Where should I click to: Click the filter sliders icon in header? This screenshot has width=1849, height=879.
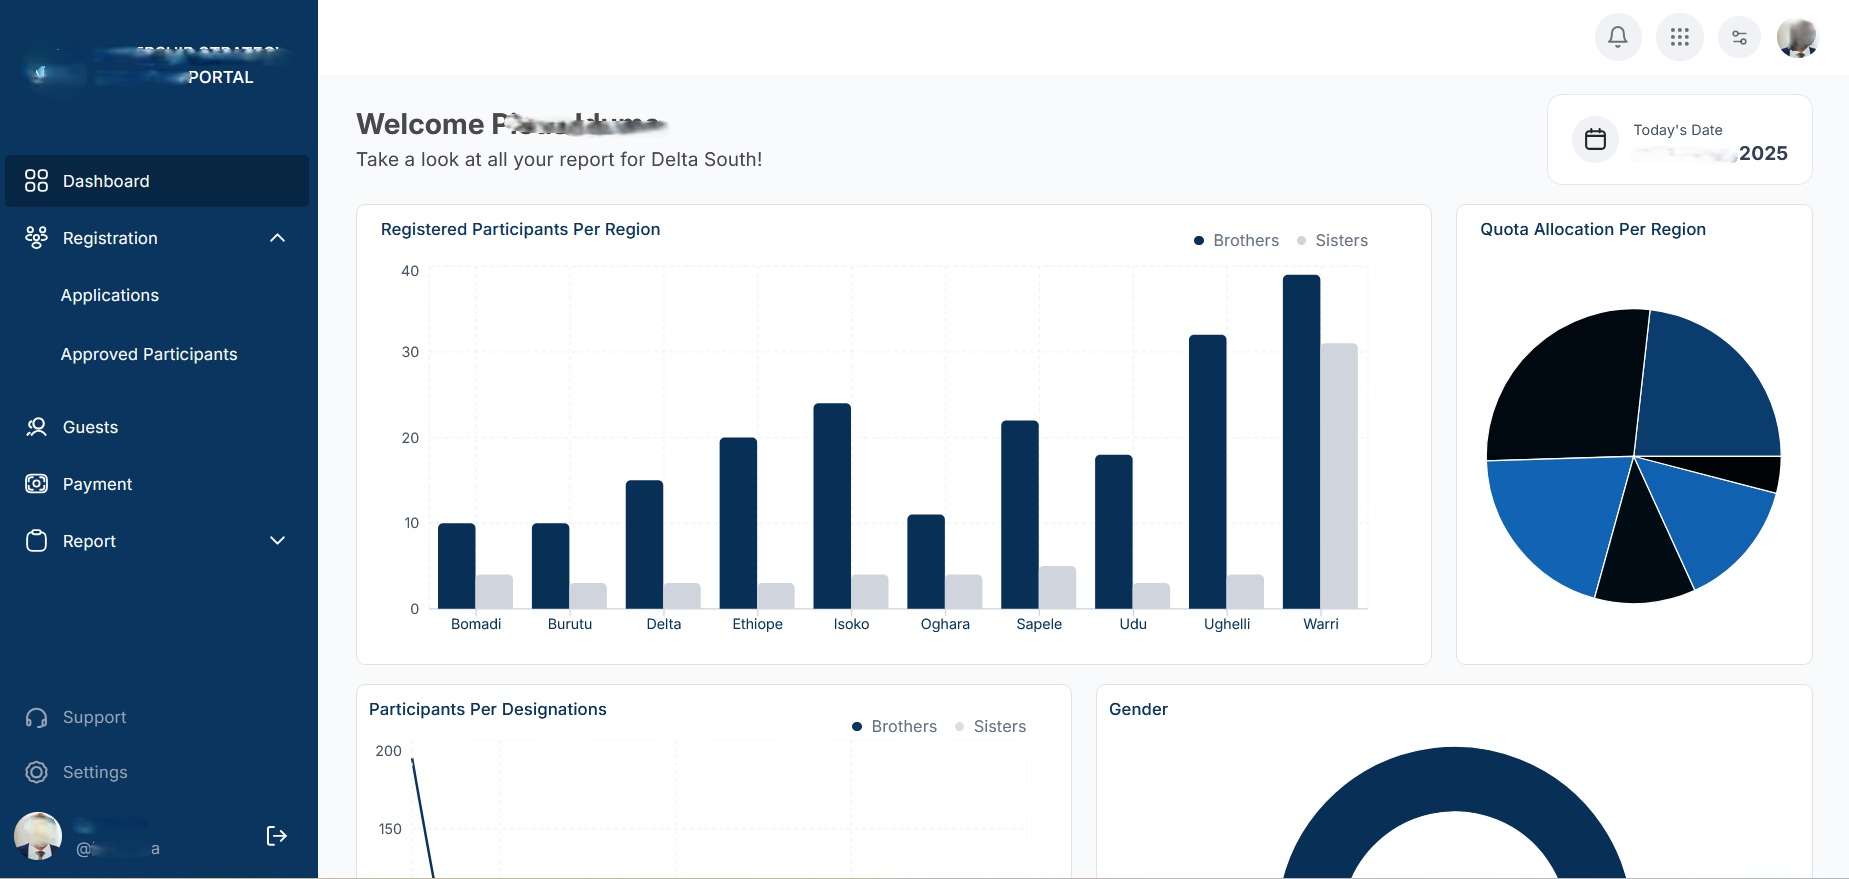[1739, 37]
